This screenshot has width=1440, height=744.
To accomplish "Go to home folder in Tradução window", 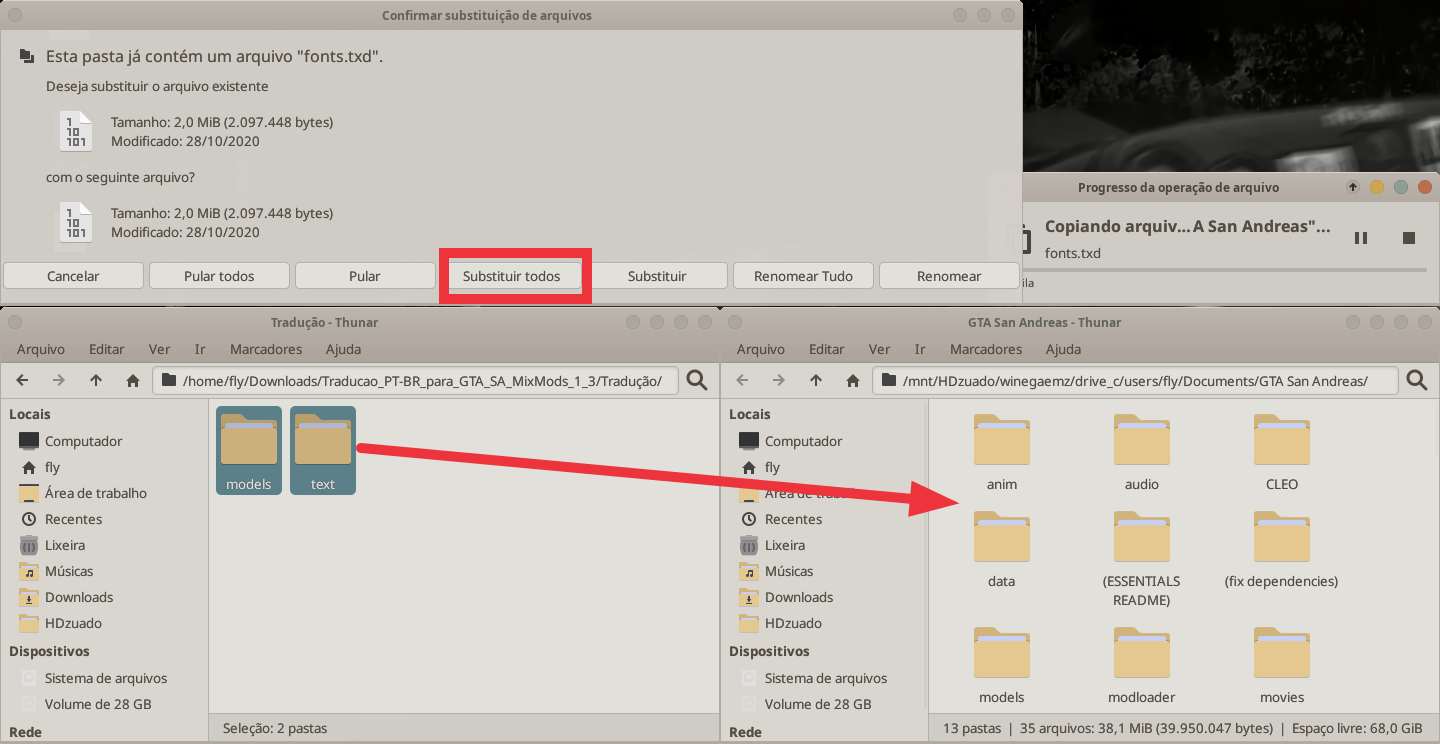I will point(132,380).
